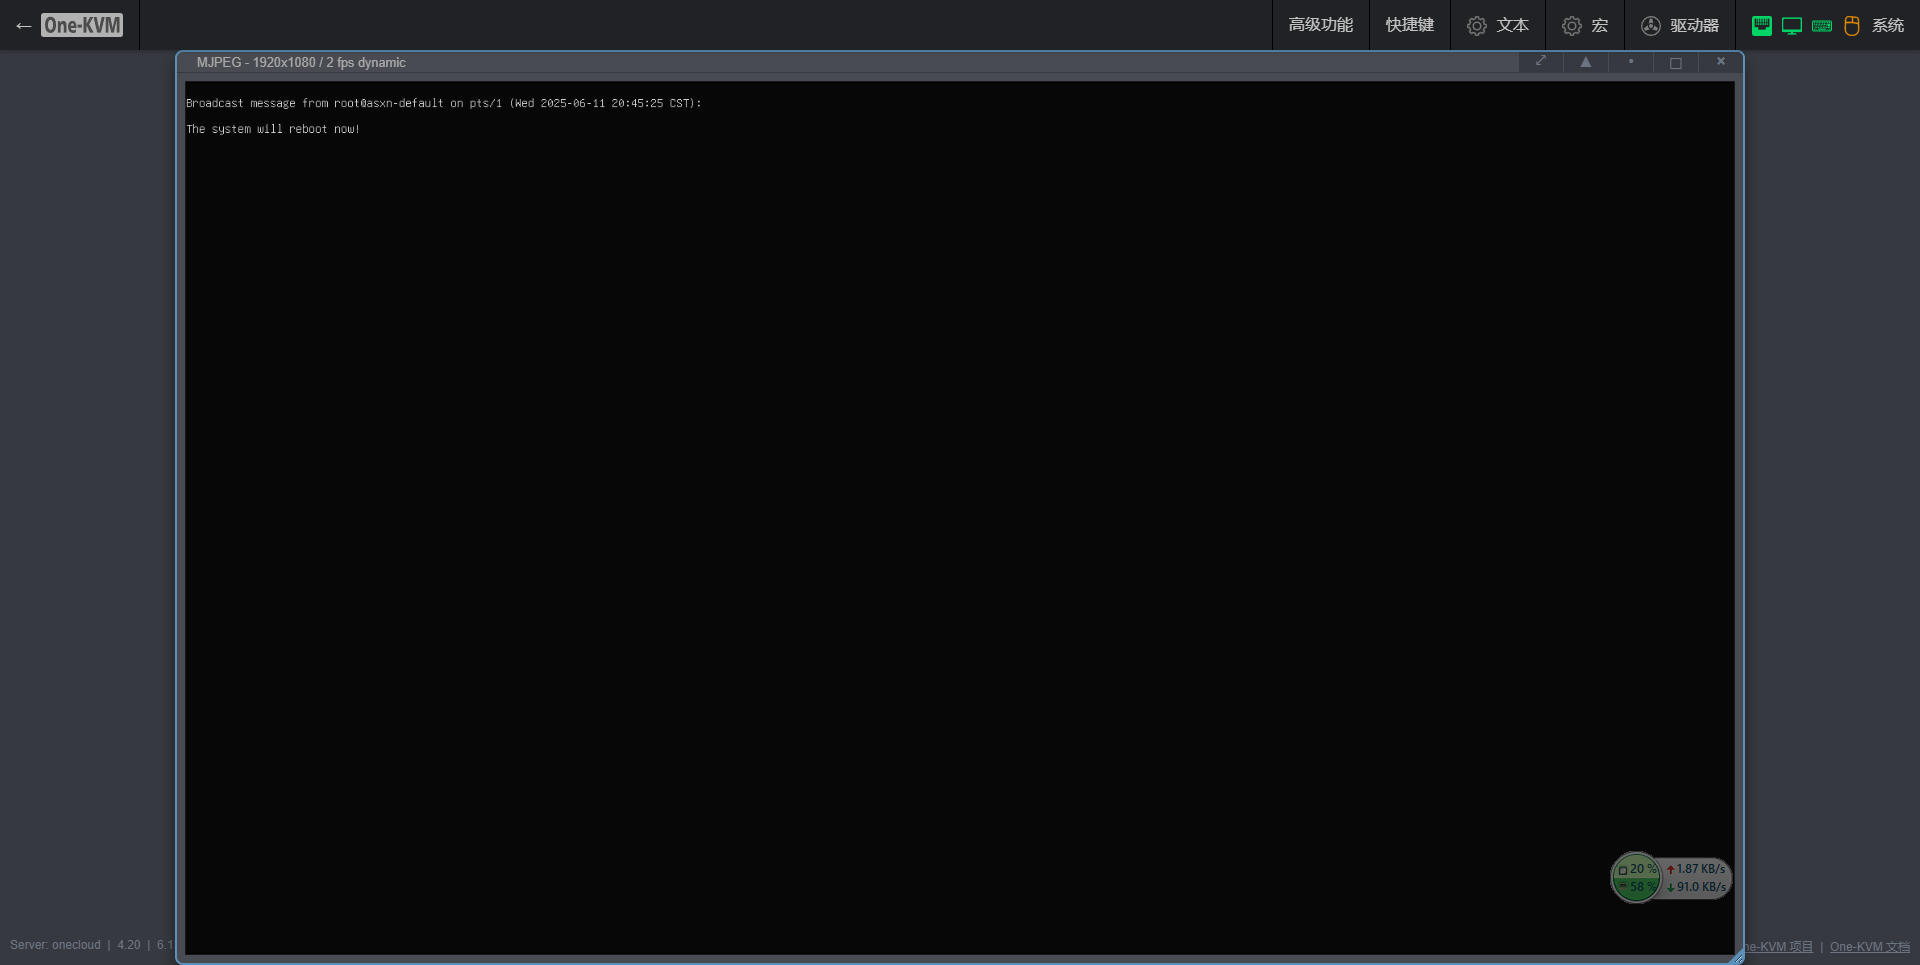The image size is (1920, 965).
Task: Open the 快捷键 shortcuts menu
Action: 1409,25
